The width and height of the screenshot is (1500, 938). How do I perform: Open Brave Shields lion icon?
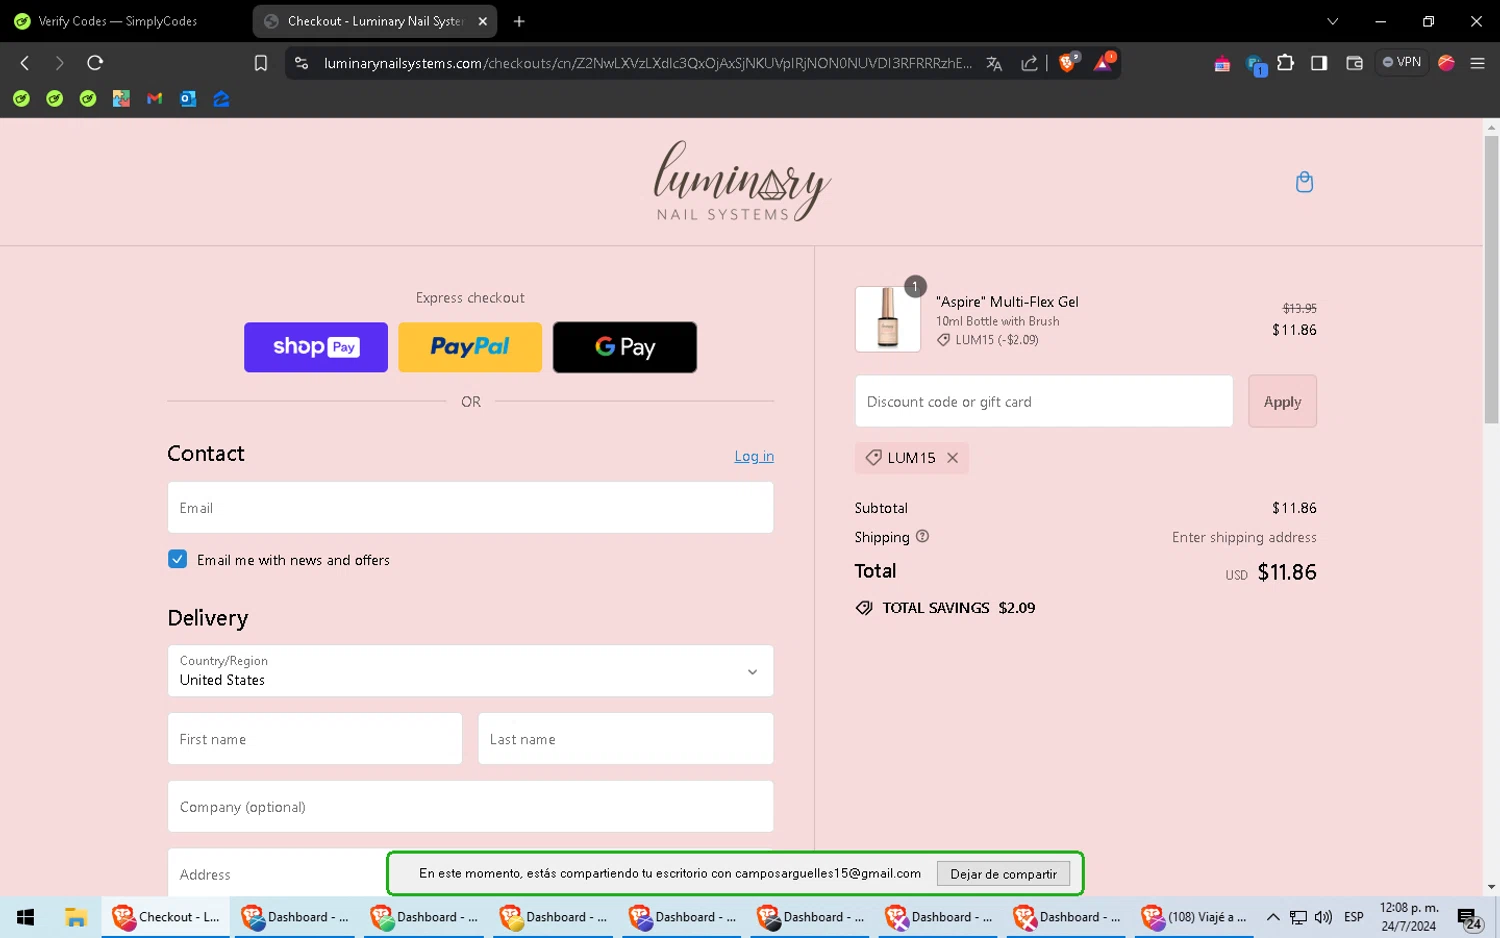pyautogui.click(x=1068, y=63)
